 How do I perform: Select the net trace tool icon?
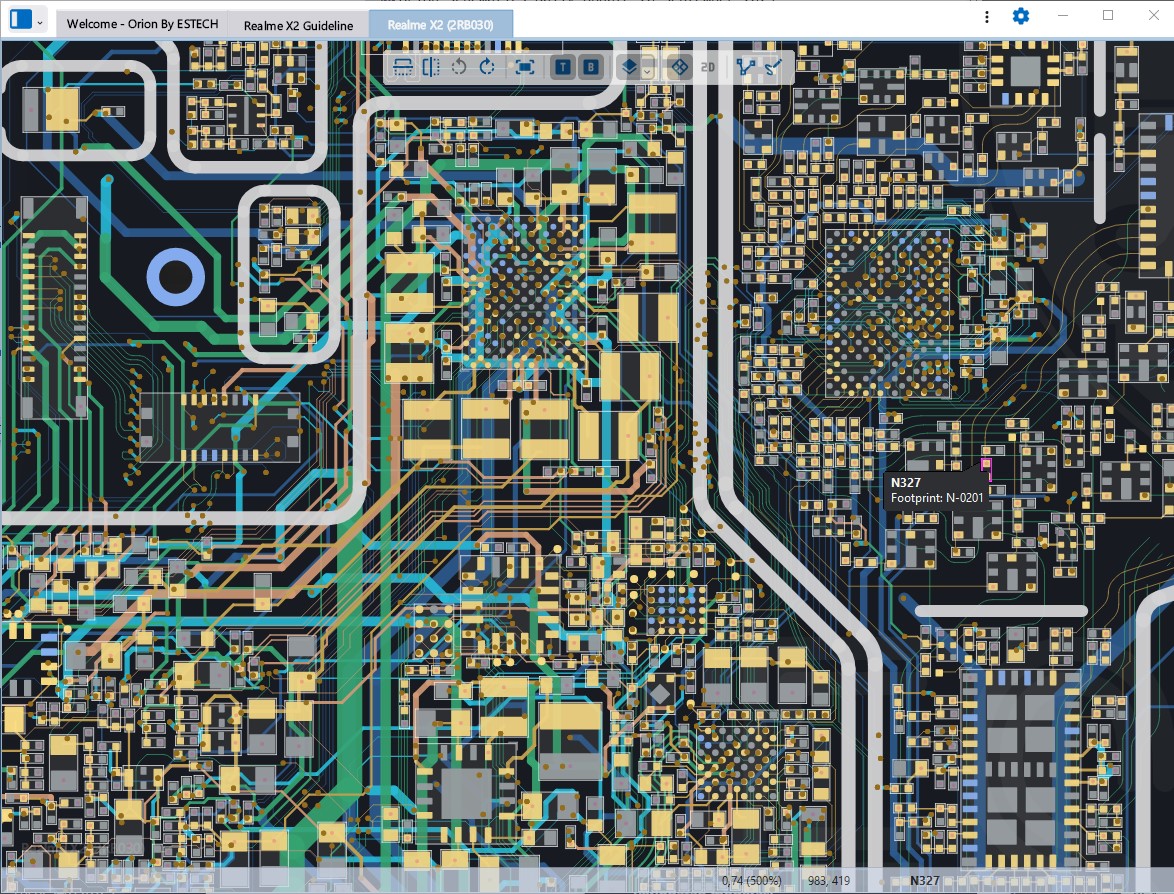click(x=745, y=67)
